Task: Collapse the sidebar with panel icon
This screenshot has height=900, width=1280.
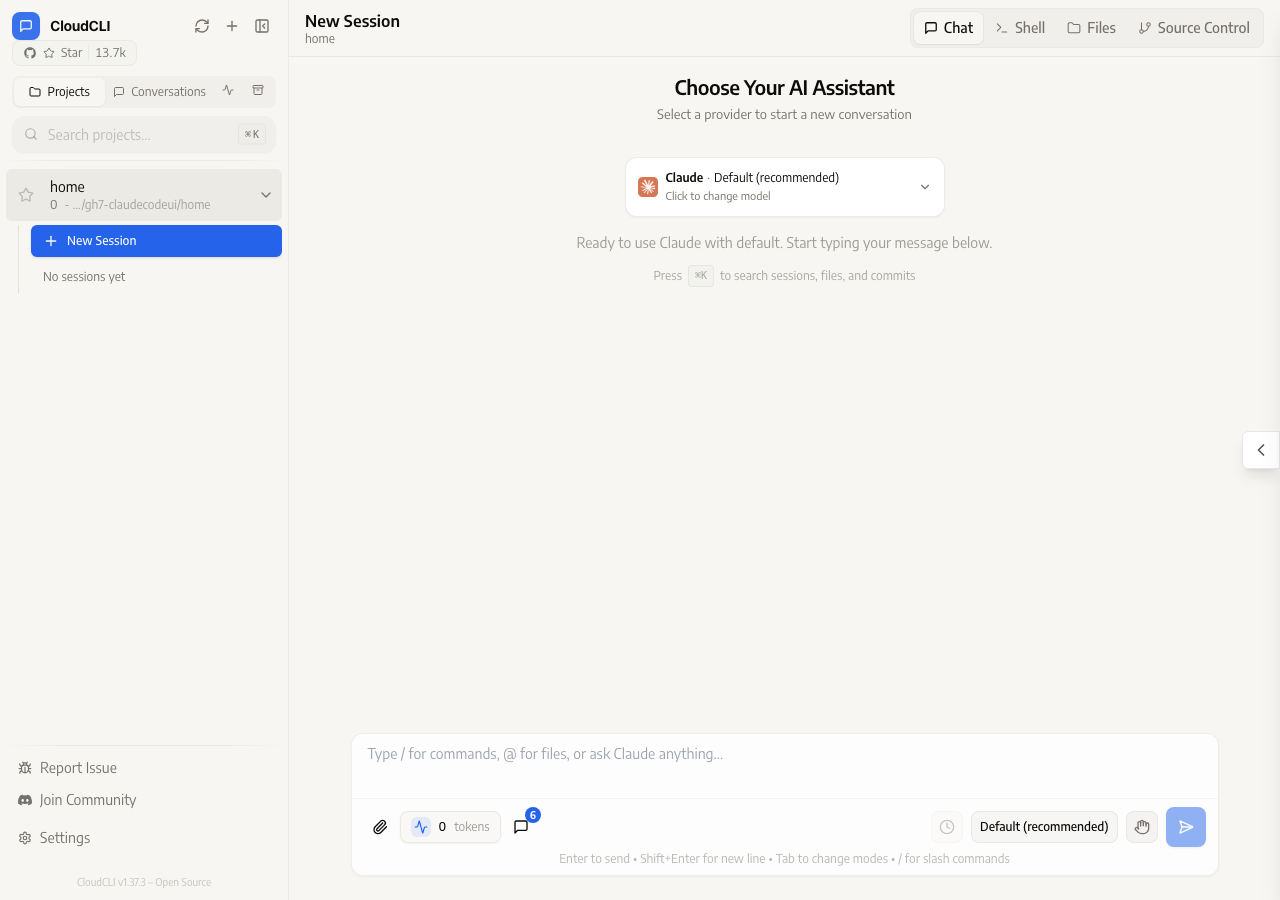Action: point(262,26)
